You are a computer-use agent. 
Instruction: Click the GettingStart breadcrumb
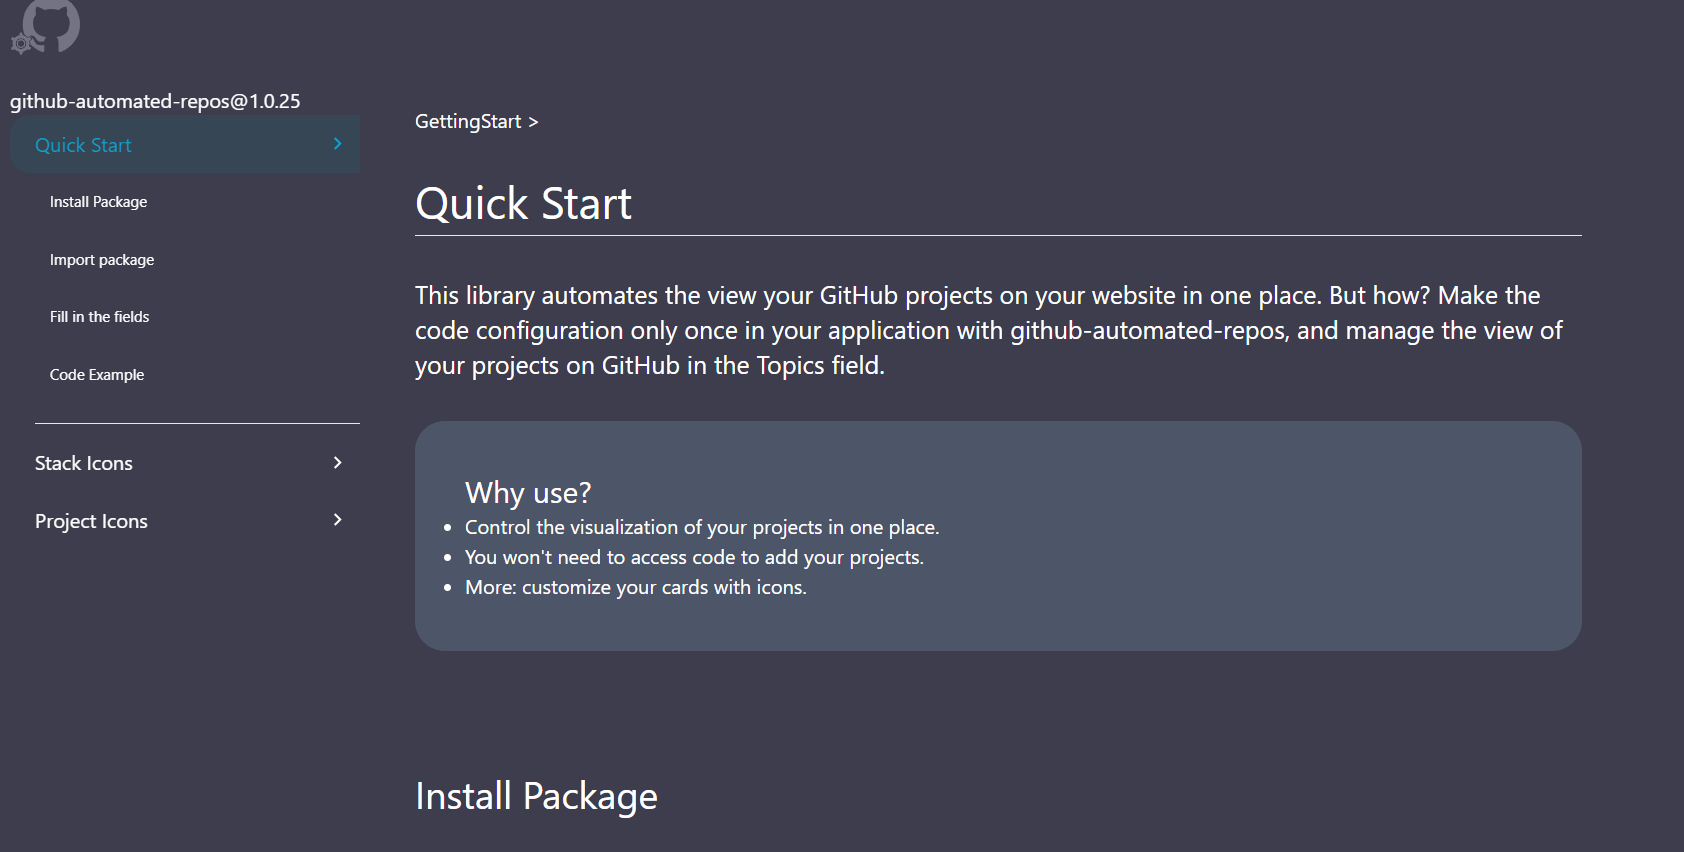tap(468, 122)
